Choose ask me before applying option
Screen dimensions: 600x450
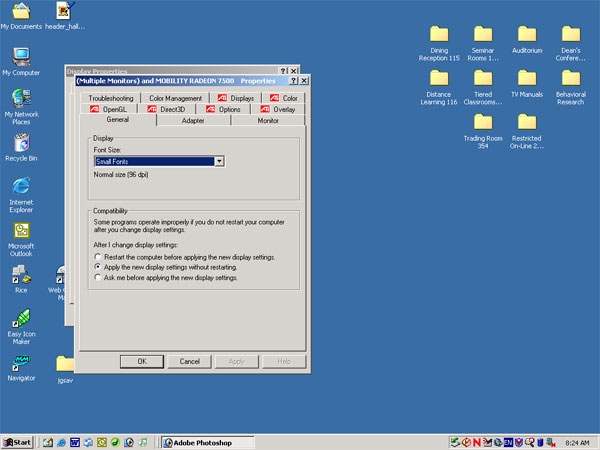pyautogui.click(x=166, y=277)
